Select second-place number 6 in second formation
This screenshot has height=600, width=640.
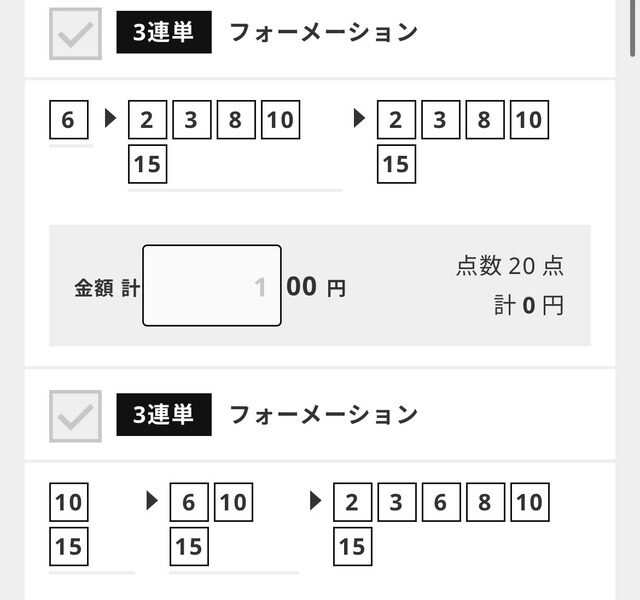pos(189,502)
